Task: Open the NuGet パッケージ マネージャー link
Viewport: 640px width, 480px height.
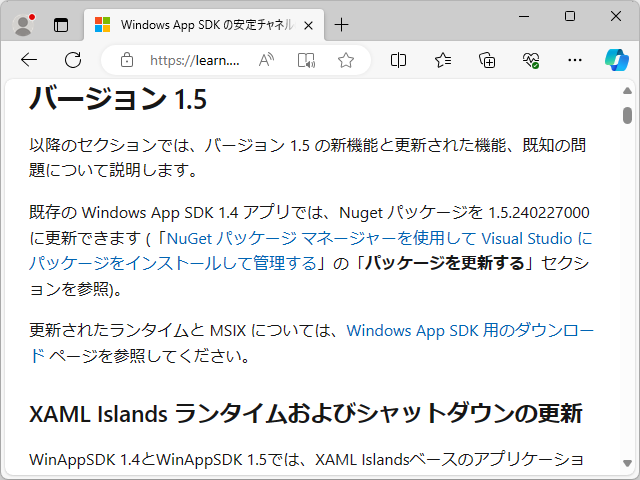Action: coord(311,251)
